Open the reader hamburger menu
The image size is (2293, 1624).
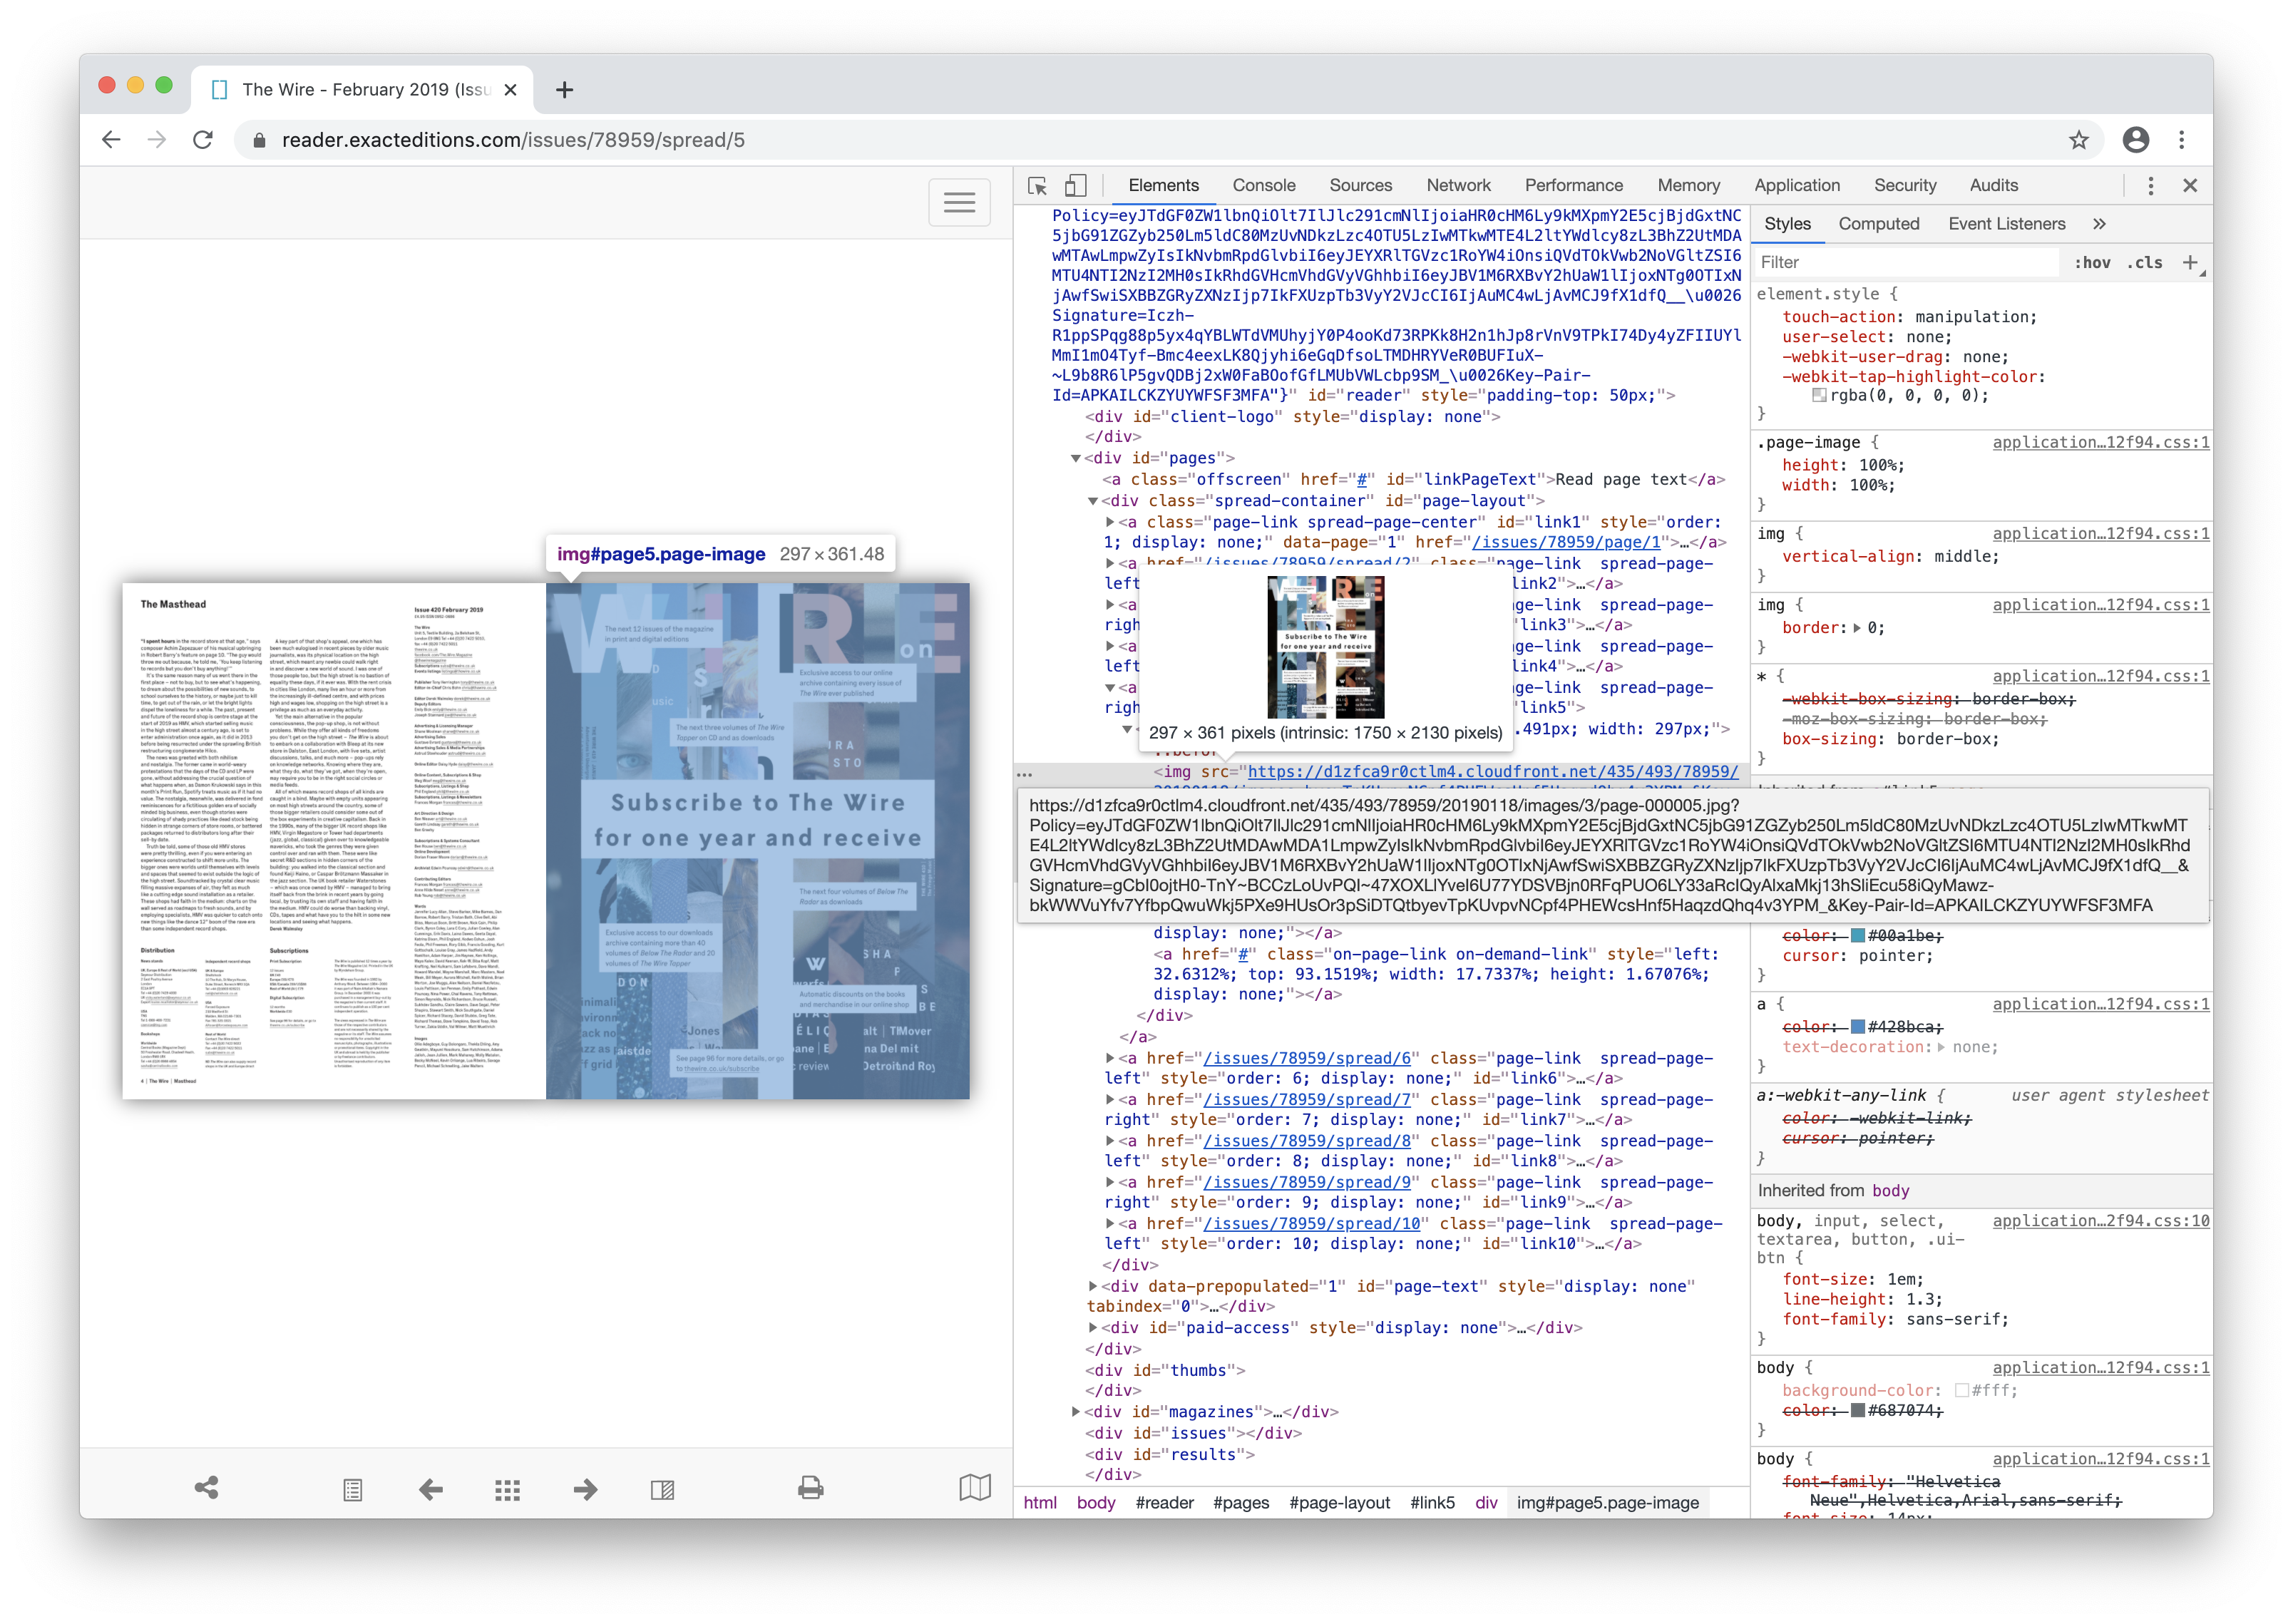click(959, 202)
